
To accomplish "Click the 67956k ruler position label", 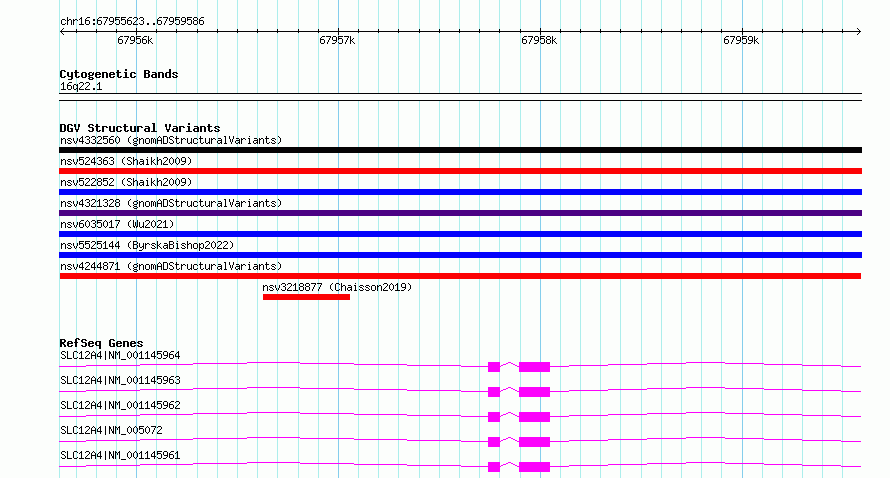I will (x=135, y=40).
